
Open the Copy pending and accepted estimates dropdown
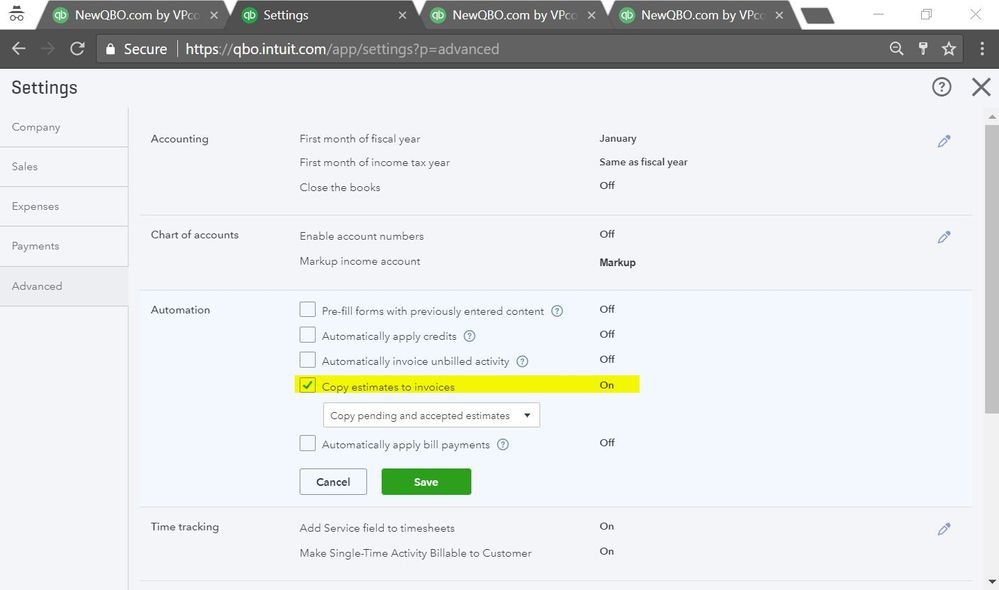click(x=430, y=414)
